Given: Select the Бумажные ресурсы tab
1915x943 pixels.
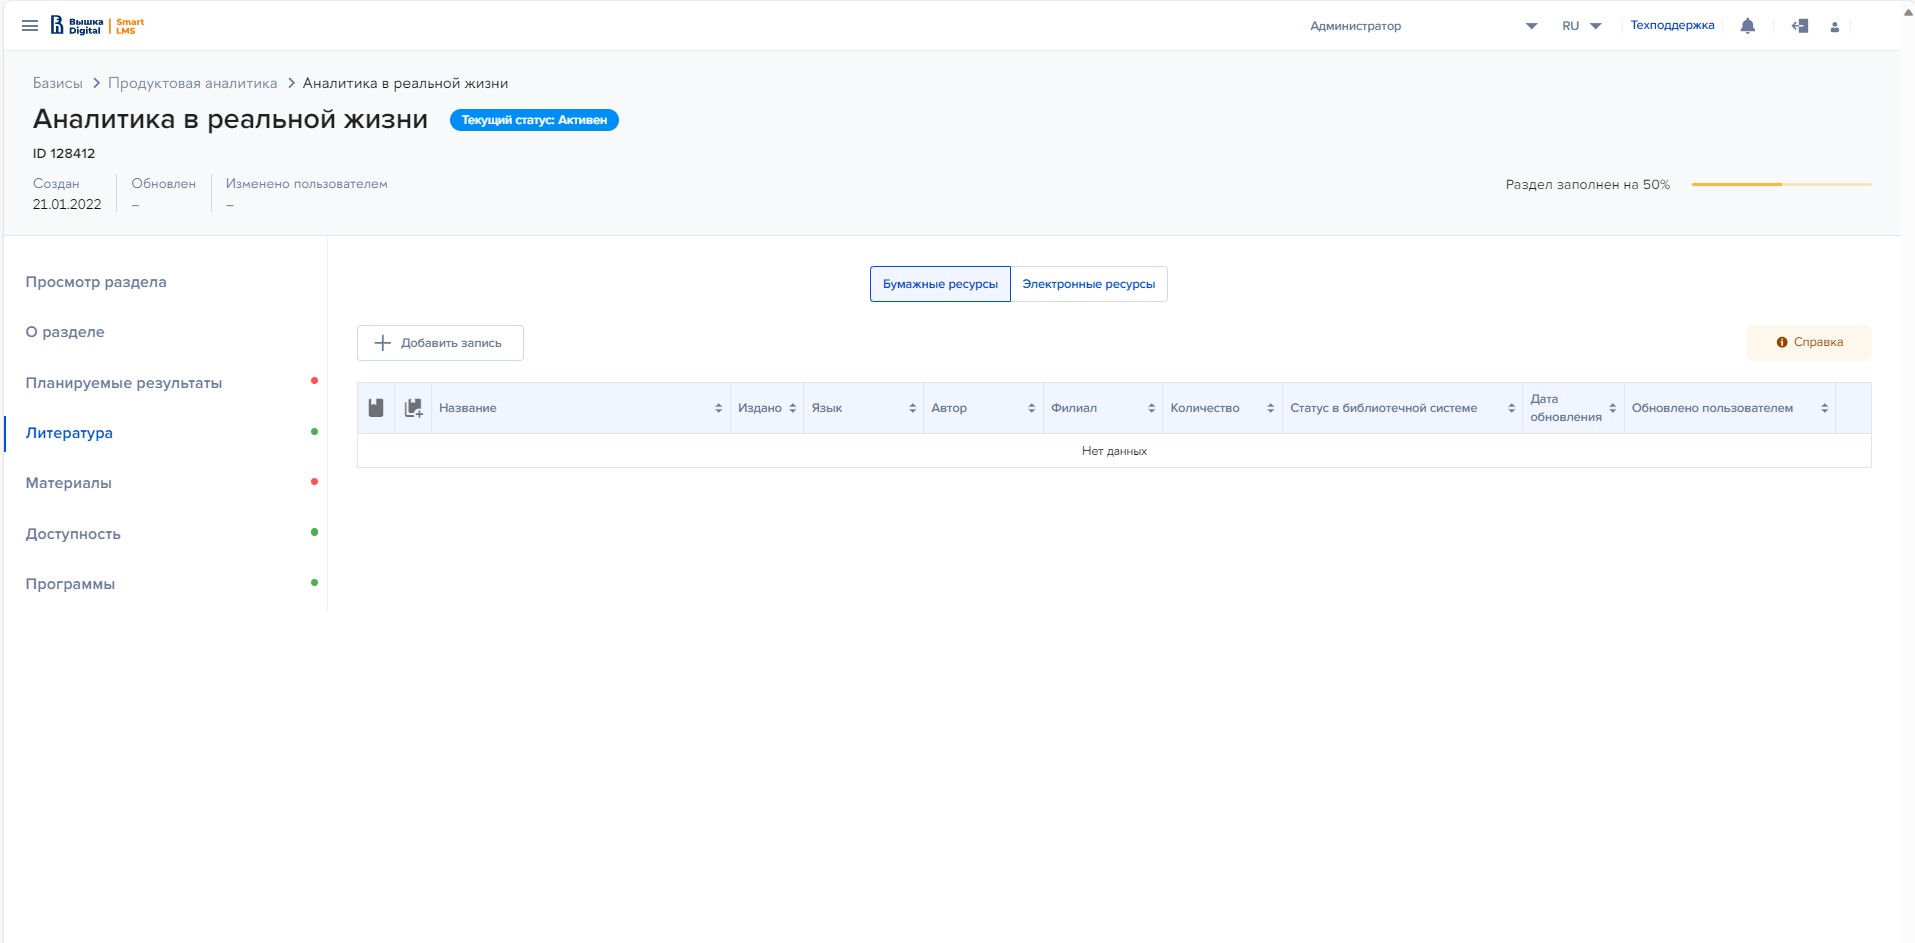Looking at the screenshot, I should click(940, 284).
